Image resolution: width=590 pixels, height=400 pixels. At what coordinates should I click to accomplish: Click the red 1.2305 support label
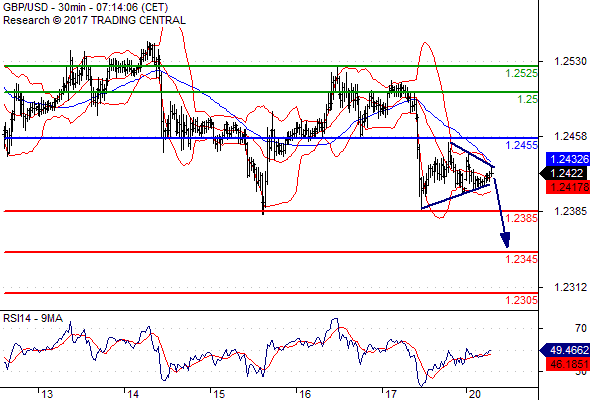pyautogui.click(x=521, y=300)
